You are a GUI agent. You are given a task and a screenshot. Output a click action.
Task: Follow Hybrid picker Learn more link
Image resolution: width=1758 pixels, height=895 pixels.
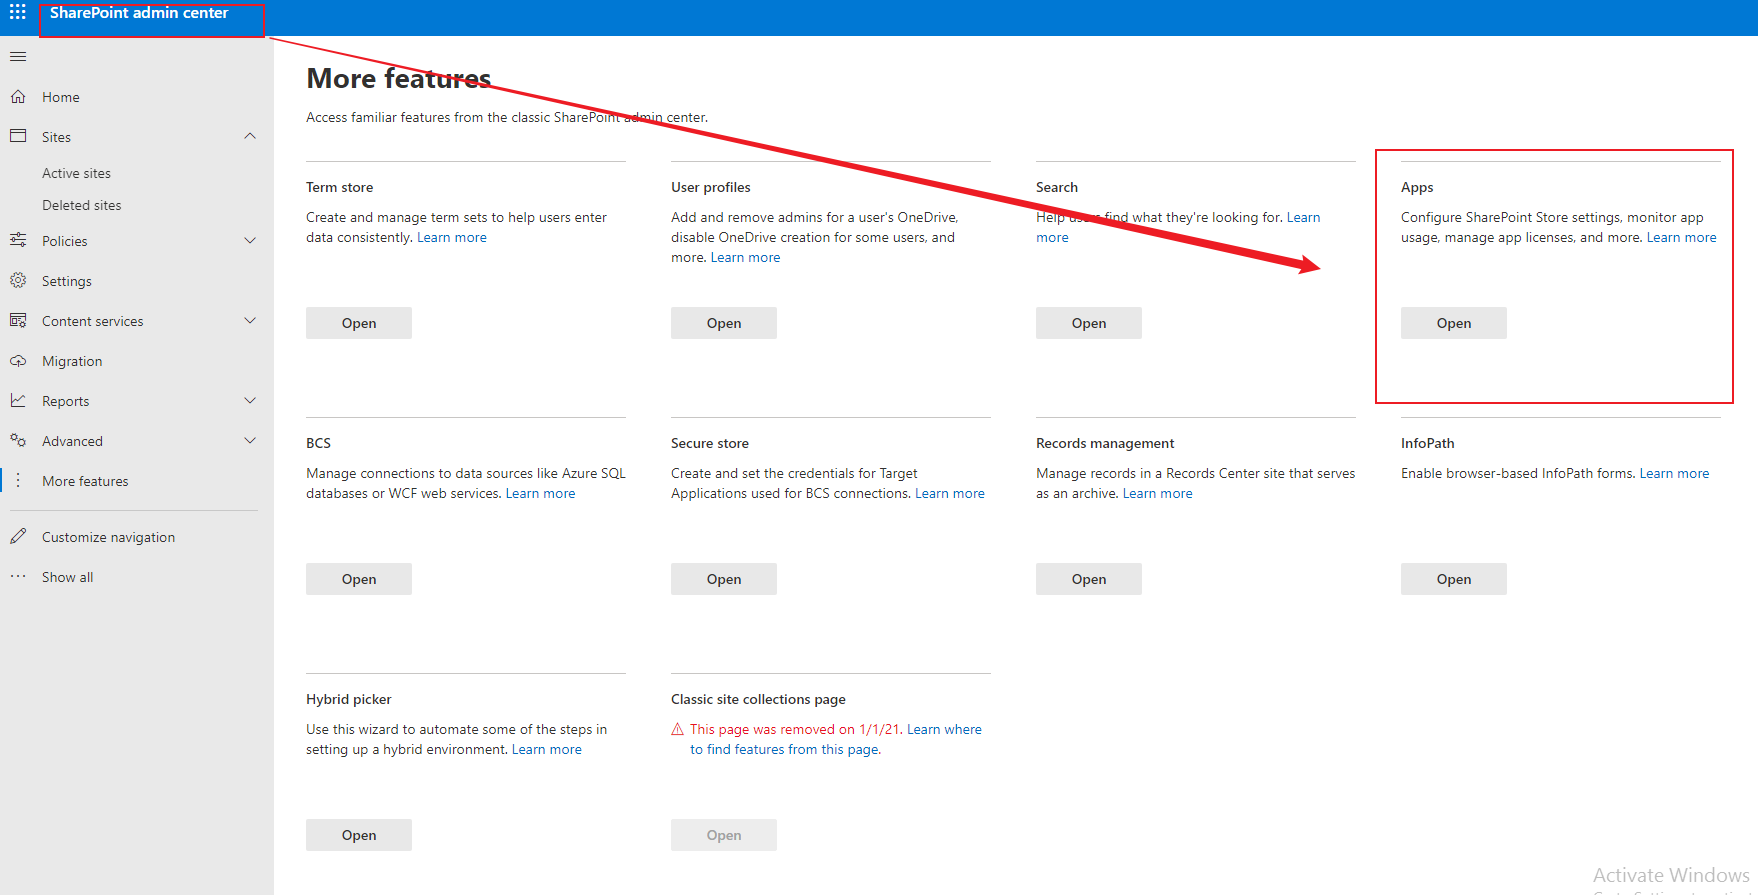click(x=546, y=749)
